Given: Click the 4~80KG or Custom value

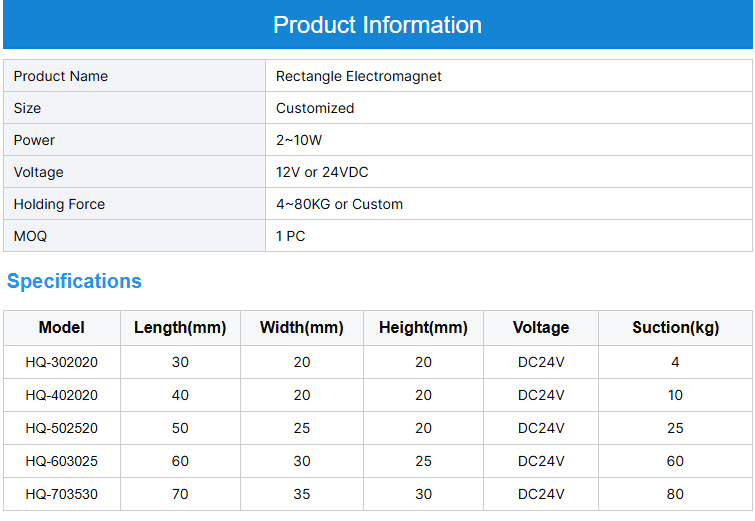Looking at the screenshot, I should tap(339, 204).
